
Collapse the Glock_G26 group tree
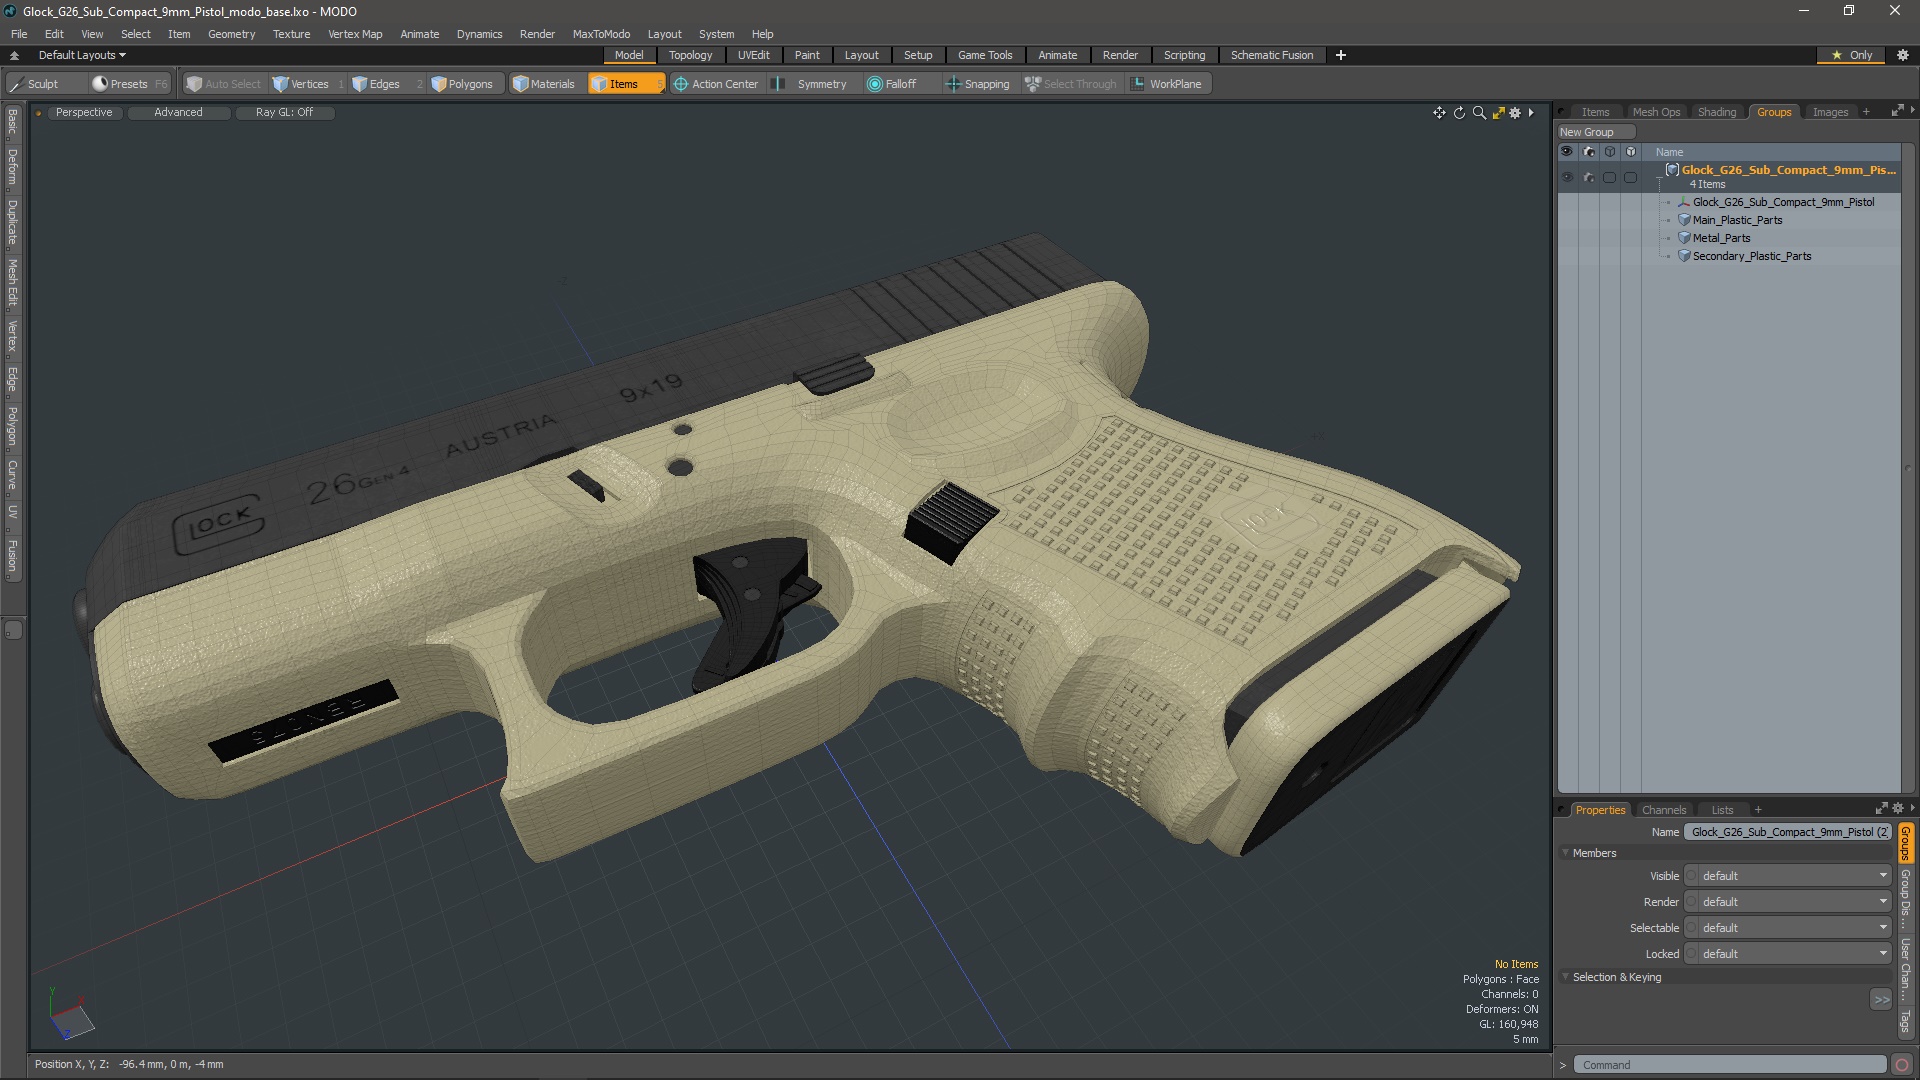(x=1660, y=177)
